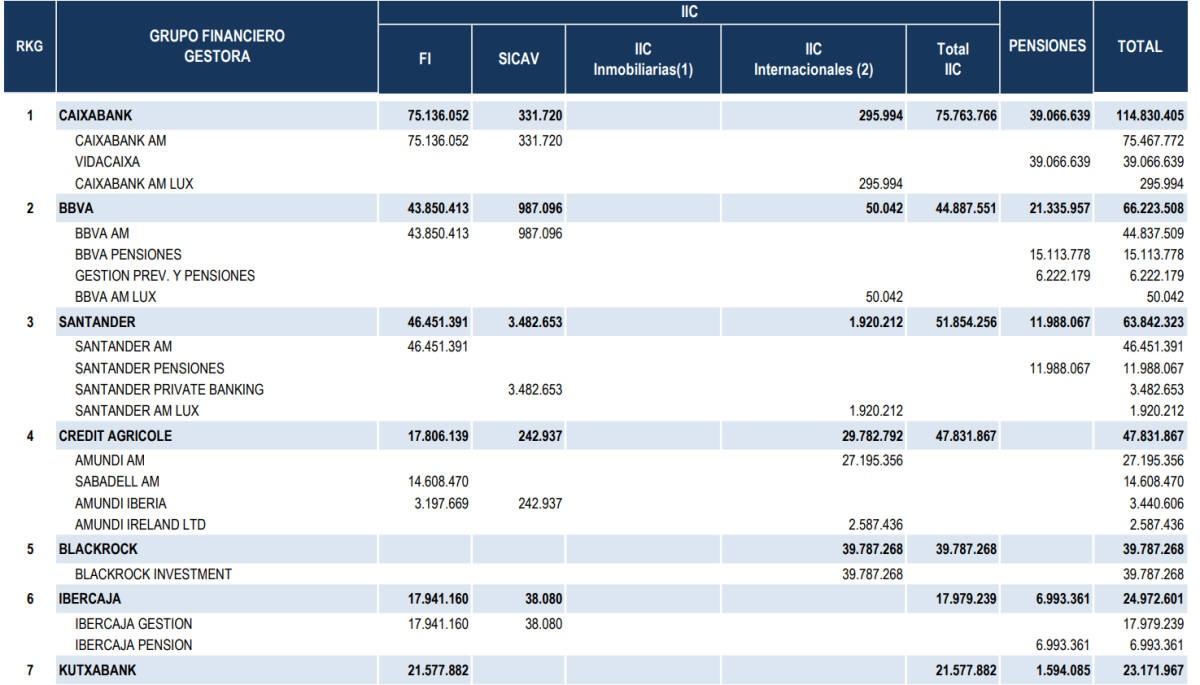
Task: Select the GRUPO FINANCIERO GESTORA header
Action: tap(217, 46)
